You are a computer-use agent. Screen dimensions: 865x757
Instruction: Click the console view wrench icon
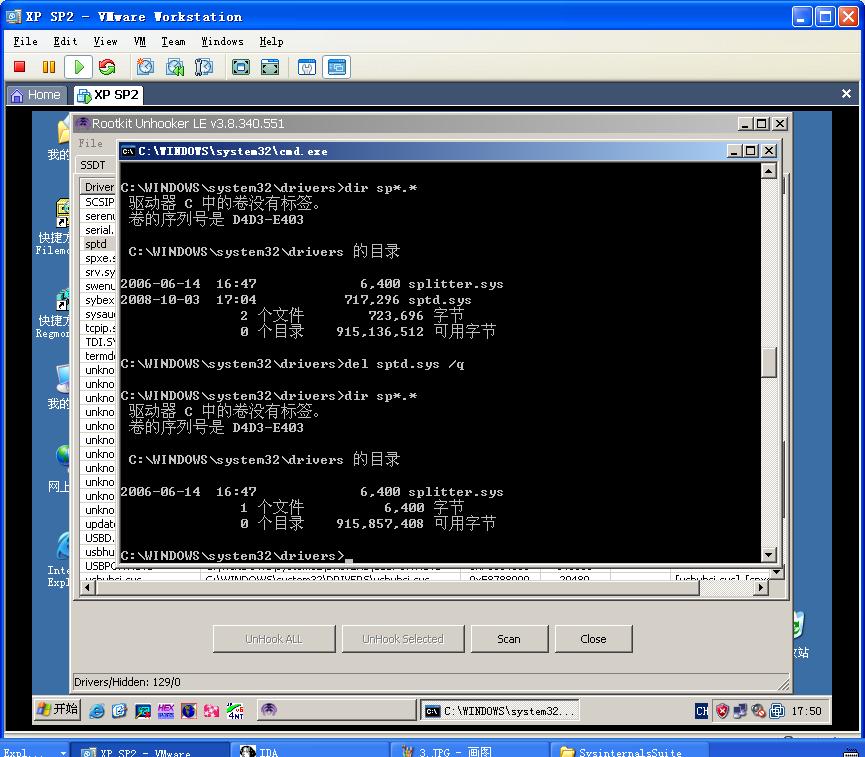tap(307, 67)
